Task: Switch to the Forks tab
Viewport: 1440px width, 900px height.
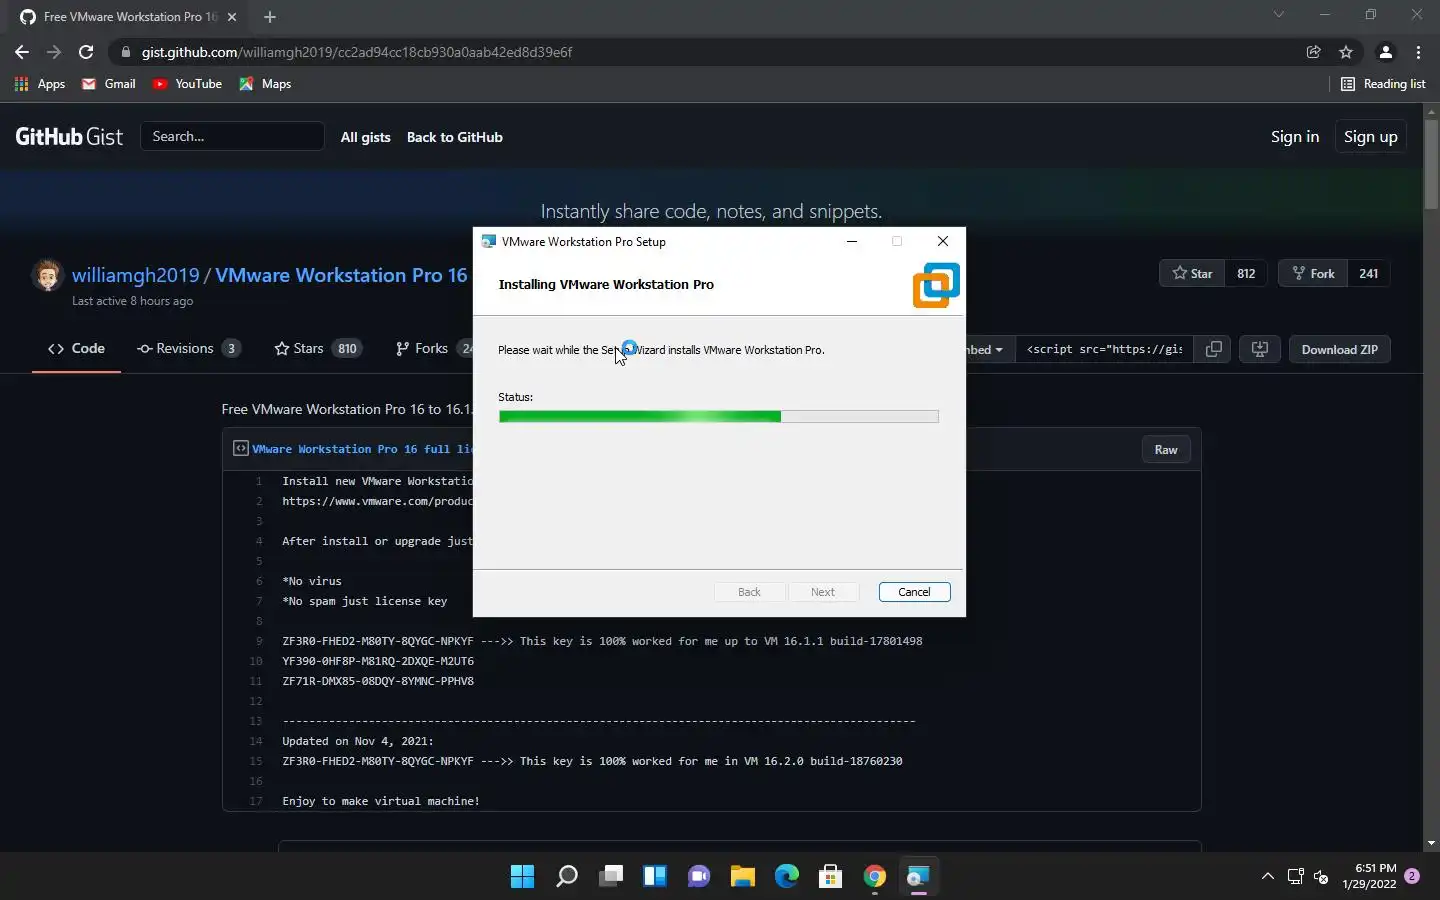Action: tap(434, 349)
